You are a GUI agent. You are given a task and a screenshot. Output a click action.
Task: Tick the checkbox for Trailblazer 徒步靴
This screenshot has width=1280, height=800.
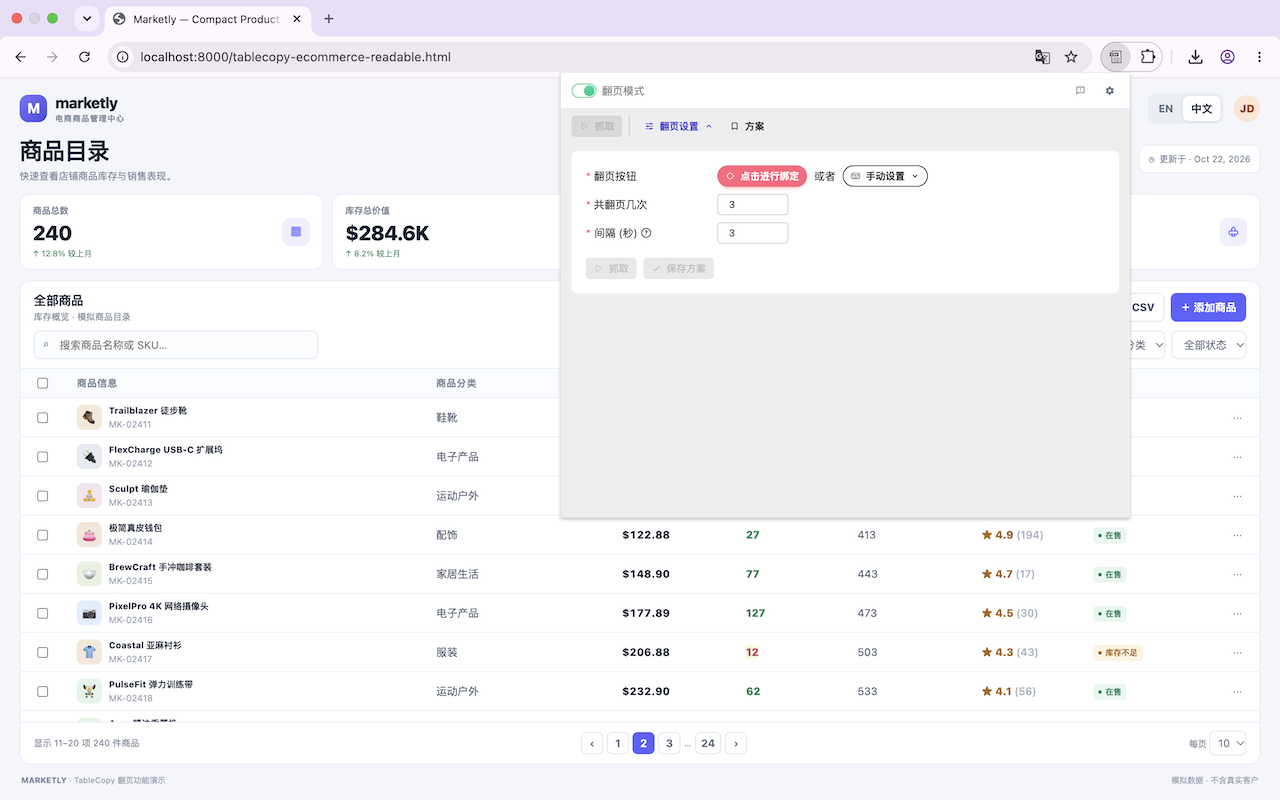pos(42,418)
